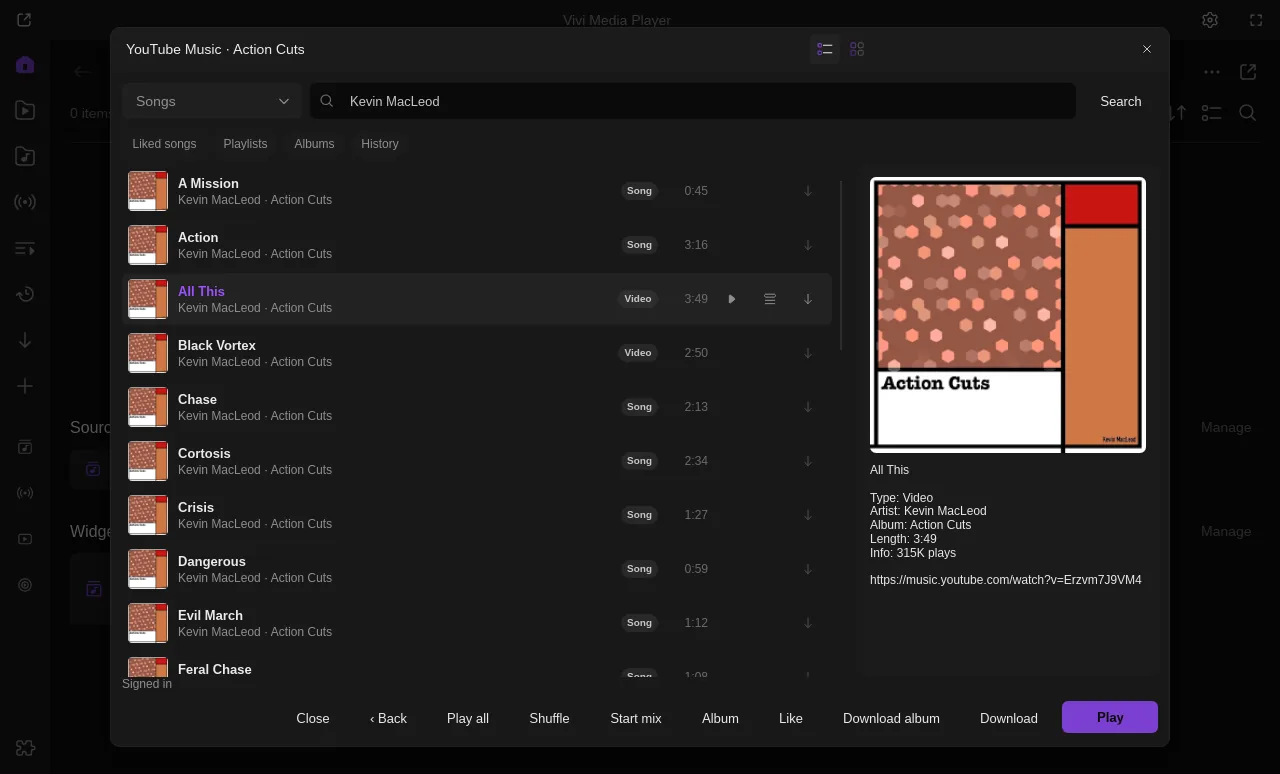
Task: Click the Album button in the bottom bar
Action: [720, 718]
